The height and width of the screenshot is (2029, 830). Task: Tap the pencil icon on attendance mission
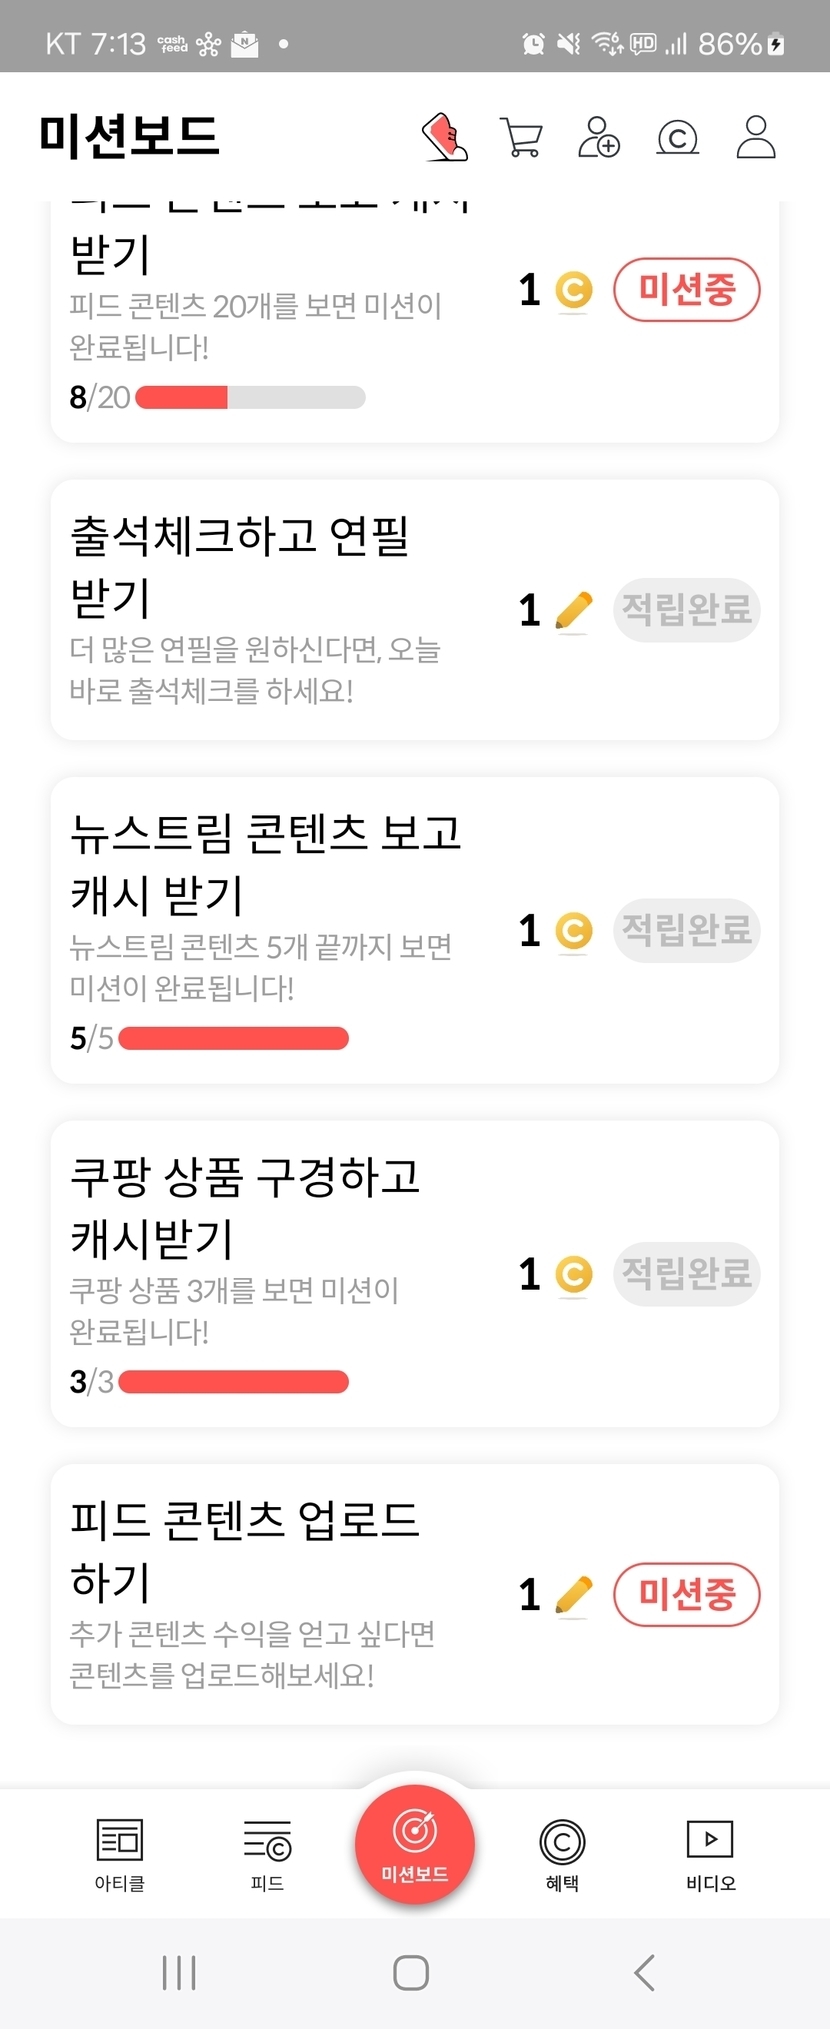point(573,611)
